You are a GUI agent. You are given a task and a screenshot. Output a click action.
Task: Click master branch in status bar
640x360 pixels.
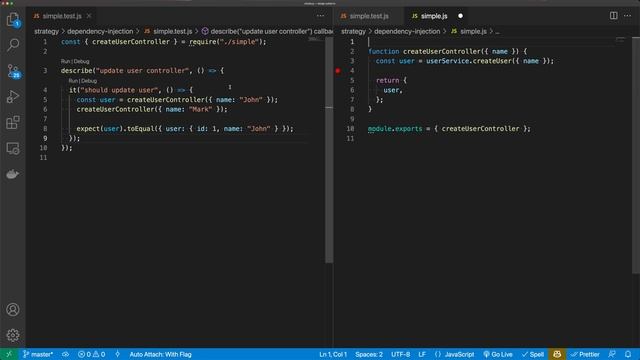[38, 354]
